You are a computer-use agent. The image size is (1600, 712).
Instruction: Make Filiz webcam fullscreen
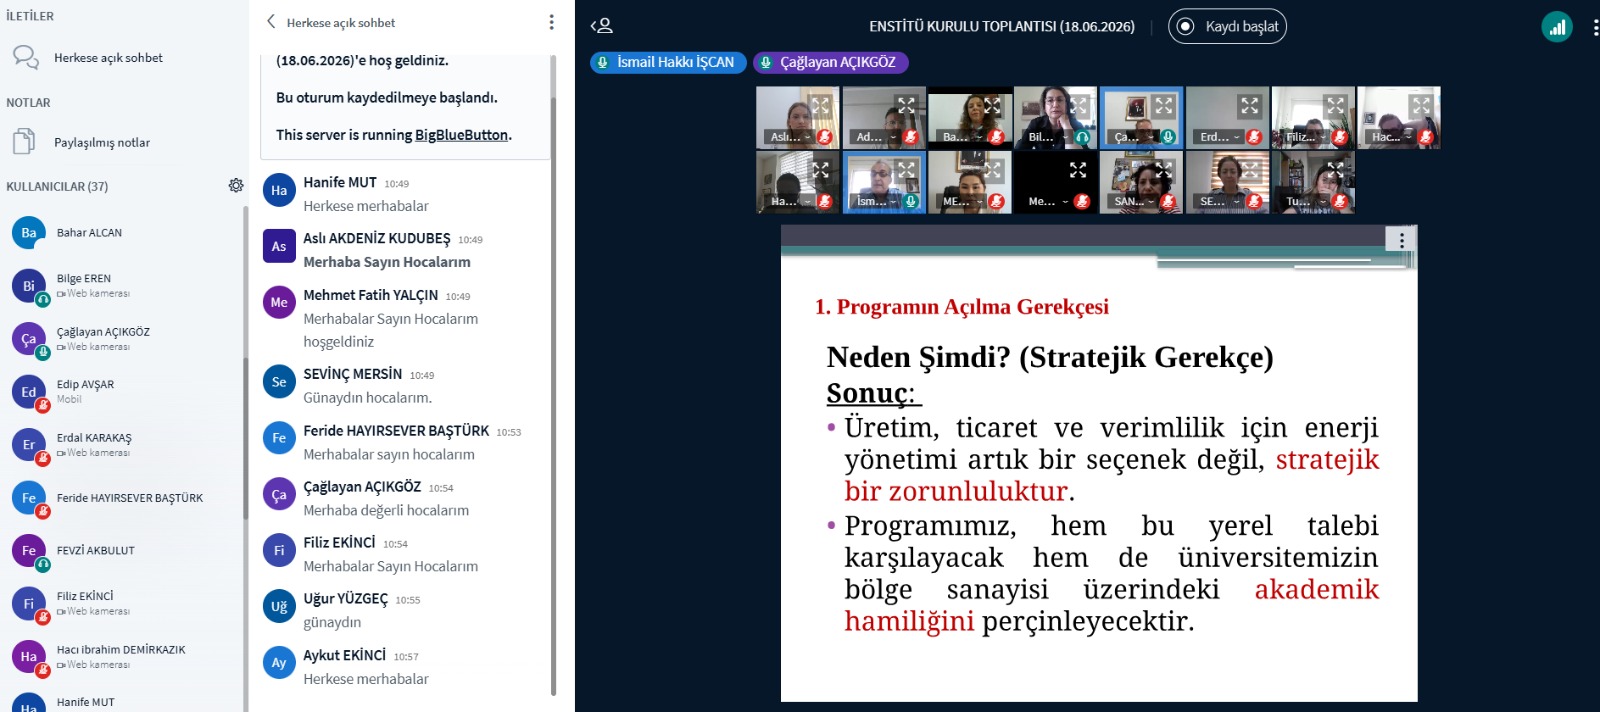click(1335, 105)
